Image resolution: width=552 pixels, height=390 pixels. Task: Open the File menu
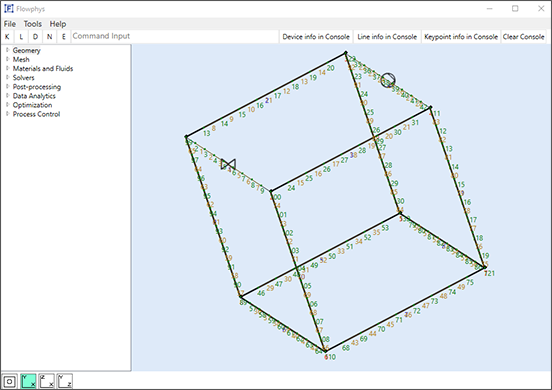pos(10,24)
